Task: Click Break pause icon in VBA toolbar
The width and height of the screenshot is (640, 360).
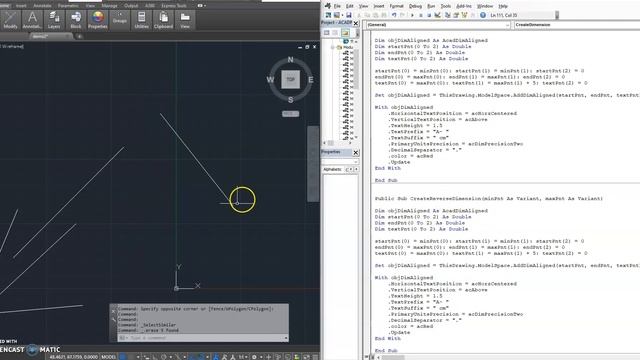Action: pyautogui.click(x=420, y=15)
